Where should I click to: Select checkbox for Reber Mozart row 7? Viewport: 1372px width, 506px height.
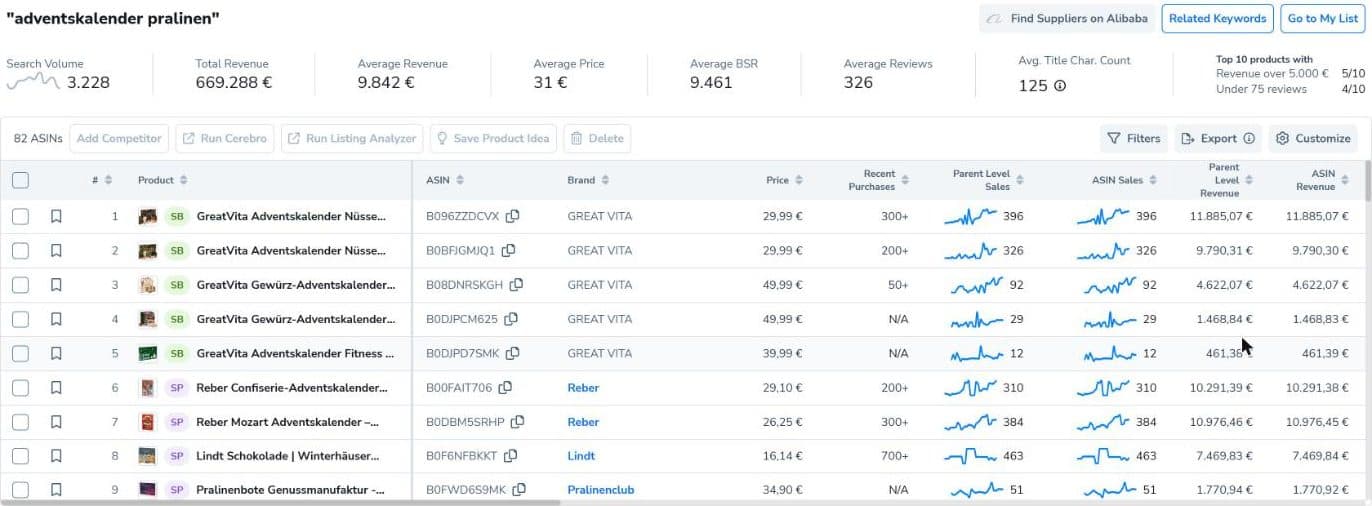pos(20,422)
